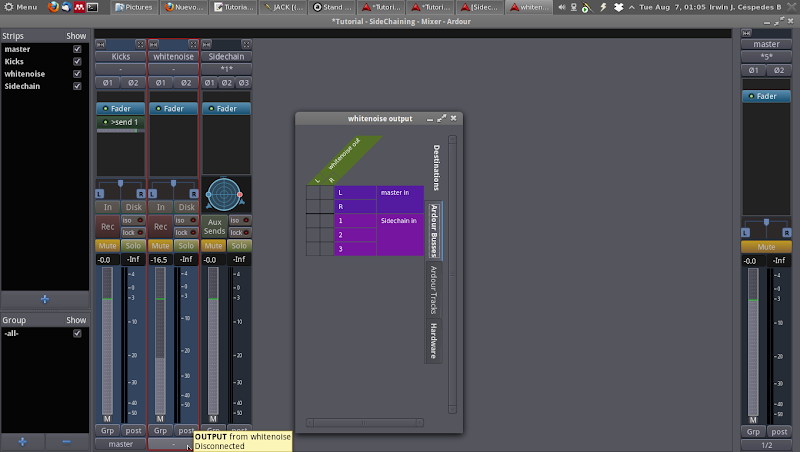Open the Kicks Grp group selector
The width and height of the screenshot is (800, 452).
(108, 431)
